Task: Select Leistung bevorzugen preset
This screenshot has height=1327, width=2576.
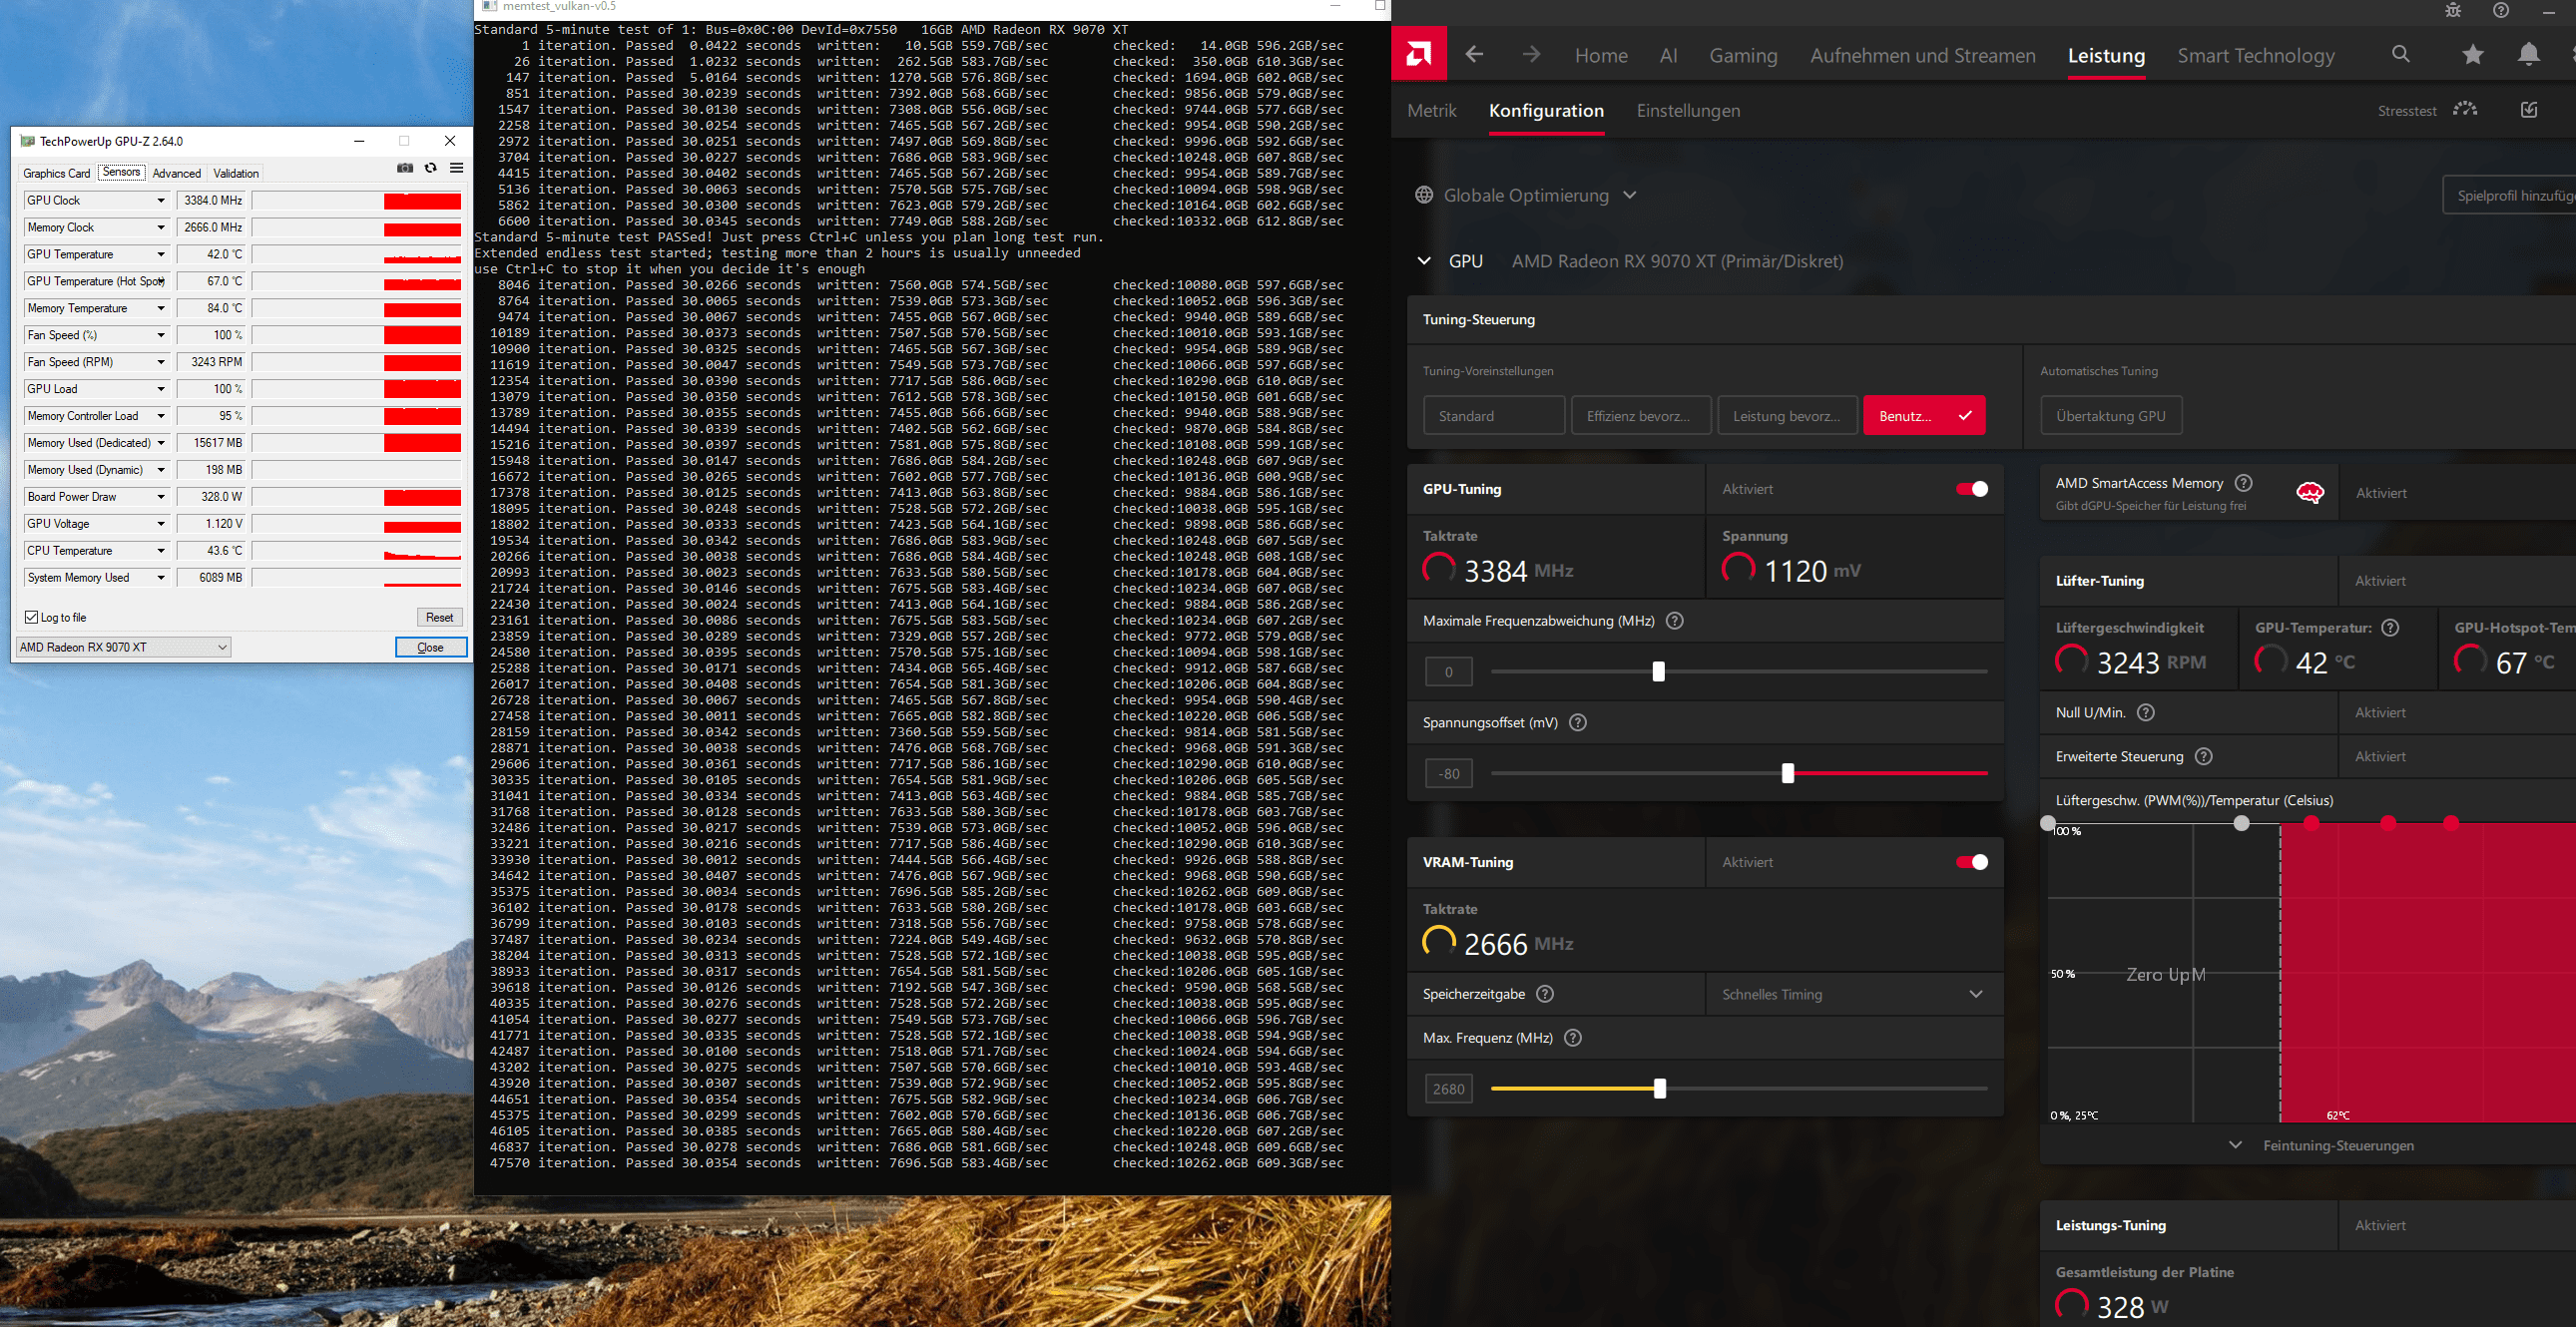Action: (1787, 416)
